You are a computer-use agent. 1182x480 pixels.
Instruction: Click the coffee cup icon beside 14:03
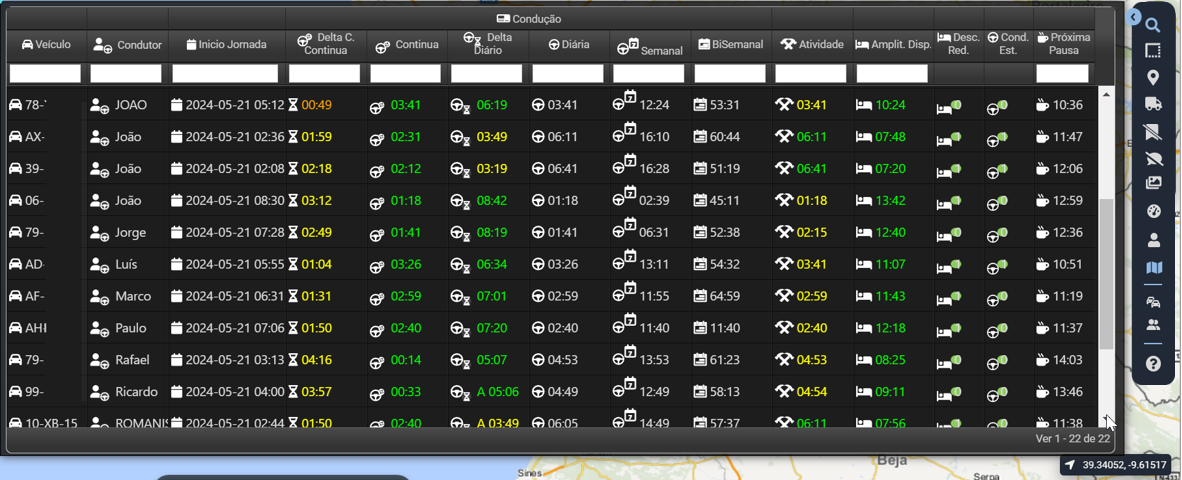(x=1044, y=360)
